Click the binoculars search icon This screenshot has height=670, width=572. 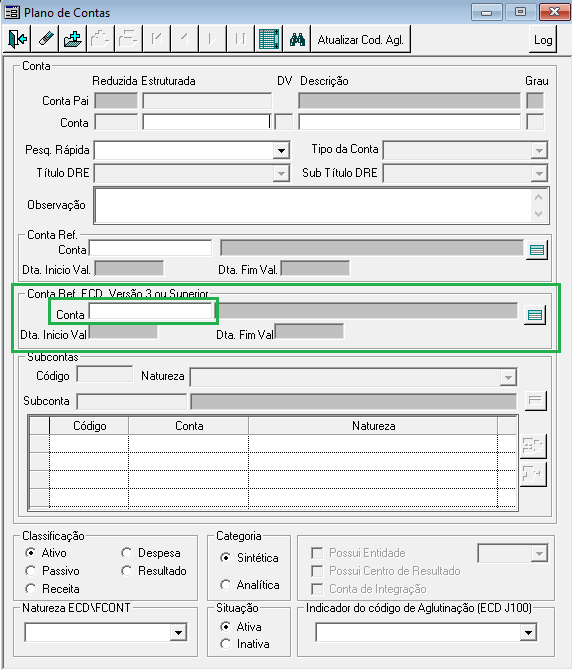tap(297, 39)
